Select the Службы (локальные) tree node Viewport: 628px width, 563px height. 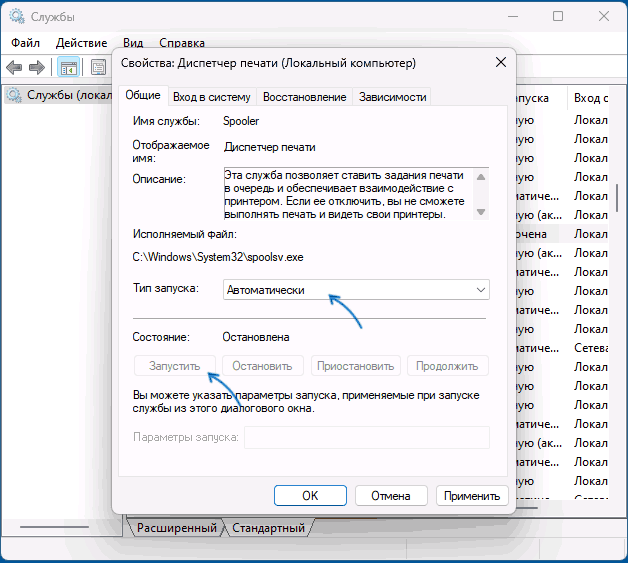point(60,95)
